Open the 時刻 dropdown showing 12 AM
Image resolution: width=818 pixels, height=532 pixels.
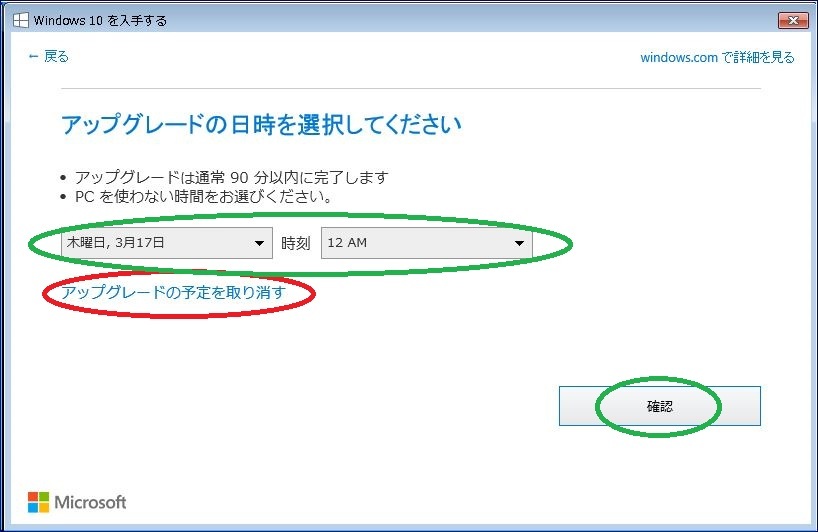pyautogui.click(x=427, y=243)
